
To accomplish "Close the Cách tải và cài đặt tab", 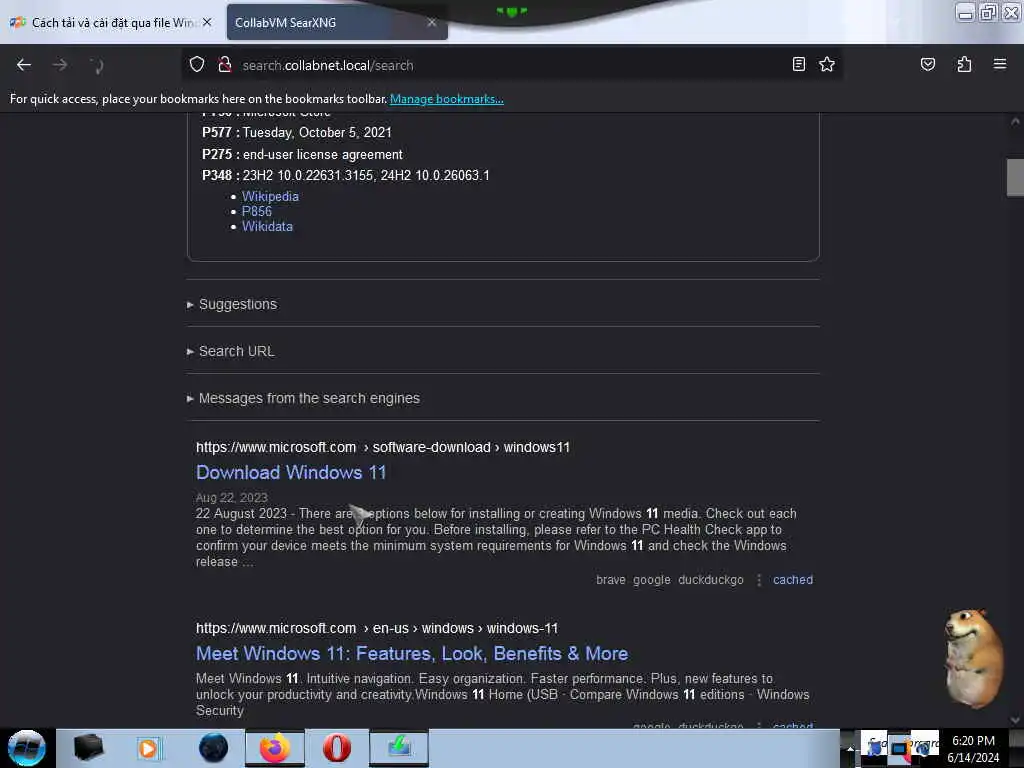I will click(207, 22).
